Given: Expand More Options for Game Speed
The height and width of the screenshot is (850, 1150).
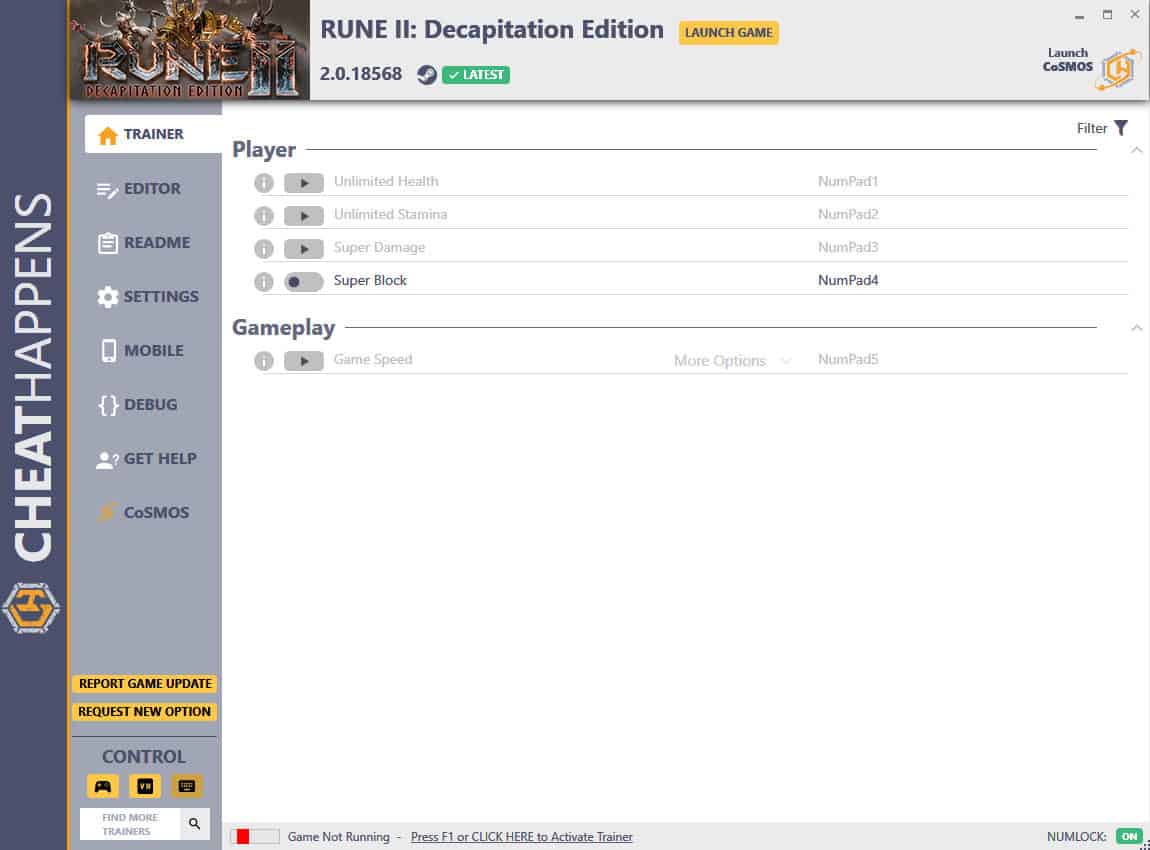Looking at the screenshot, I should point(732,361).
